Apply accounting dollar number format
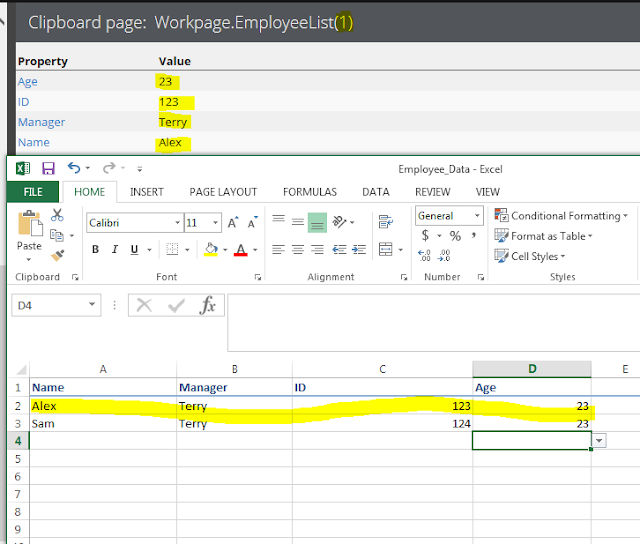 click(x=425, y=235)
